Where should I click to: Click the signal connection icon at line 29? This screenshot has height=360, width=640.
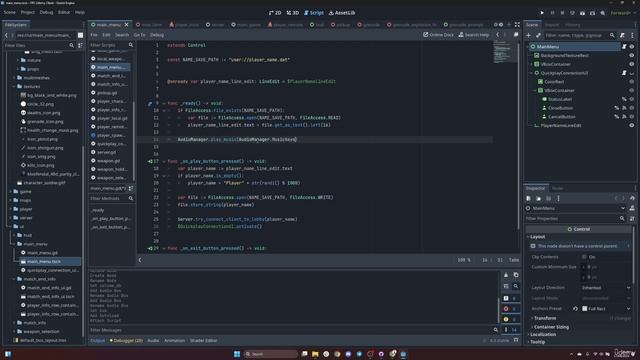pyautogui.click(x=150, y=248)
